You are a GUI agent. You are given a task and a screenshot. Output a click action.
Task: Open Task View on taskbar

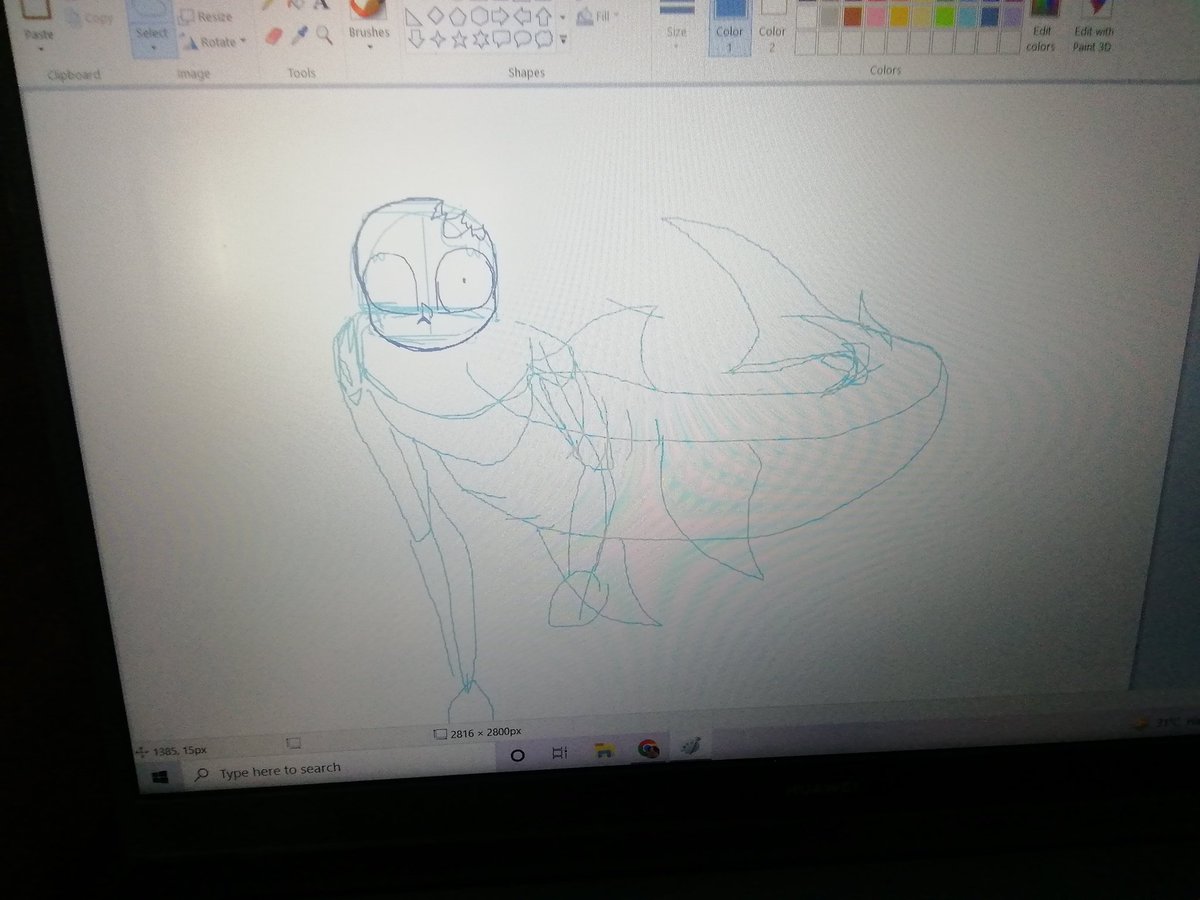tap(560, 753)
